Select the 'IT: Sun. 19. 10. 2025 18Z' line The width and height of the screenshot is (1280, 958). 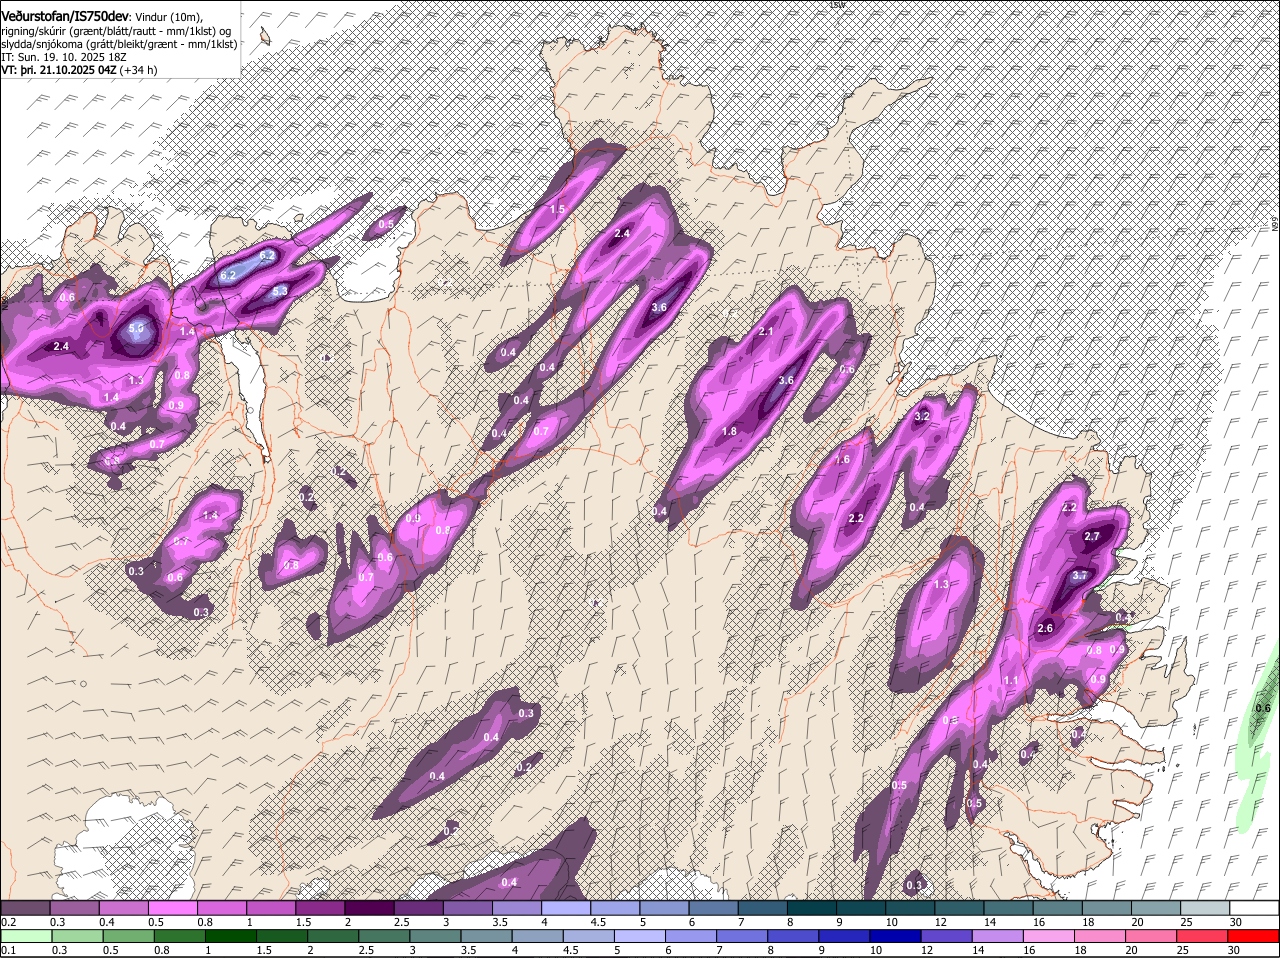click(x=66, y=57)
